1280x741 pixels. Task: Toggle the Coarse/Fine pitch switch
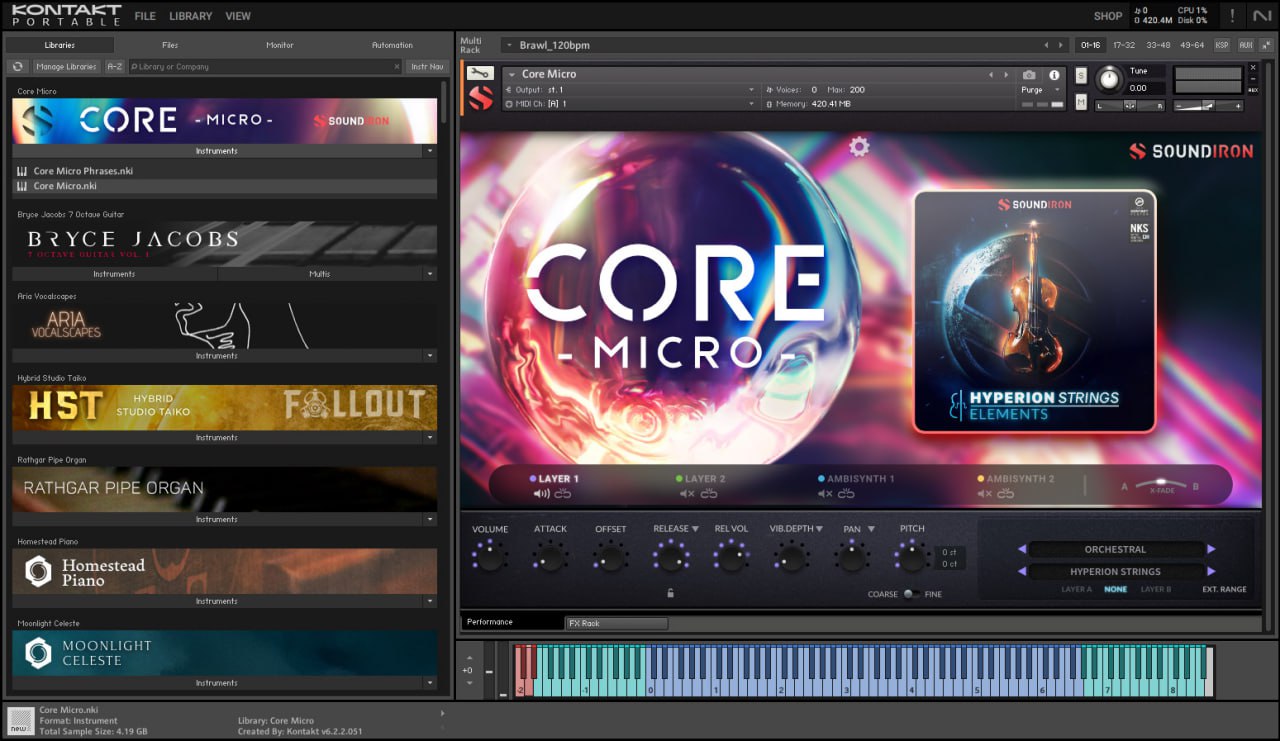[x=911, y=594]
